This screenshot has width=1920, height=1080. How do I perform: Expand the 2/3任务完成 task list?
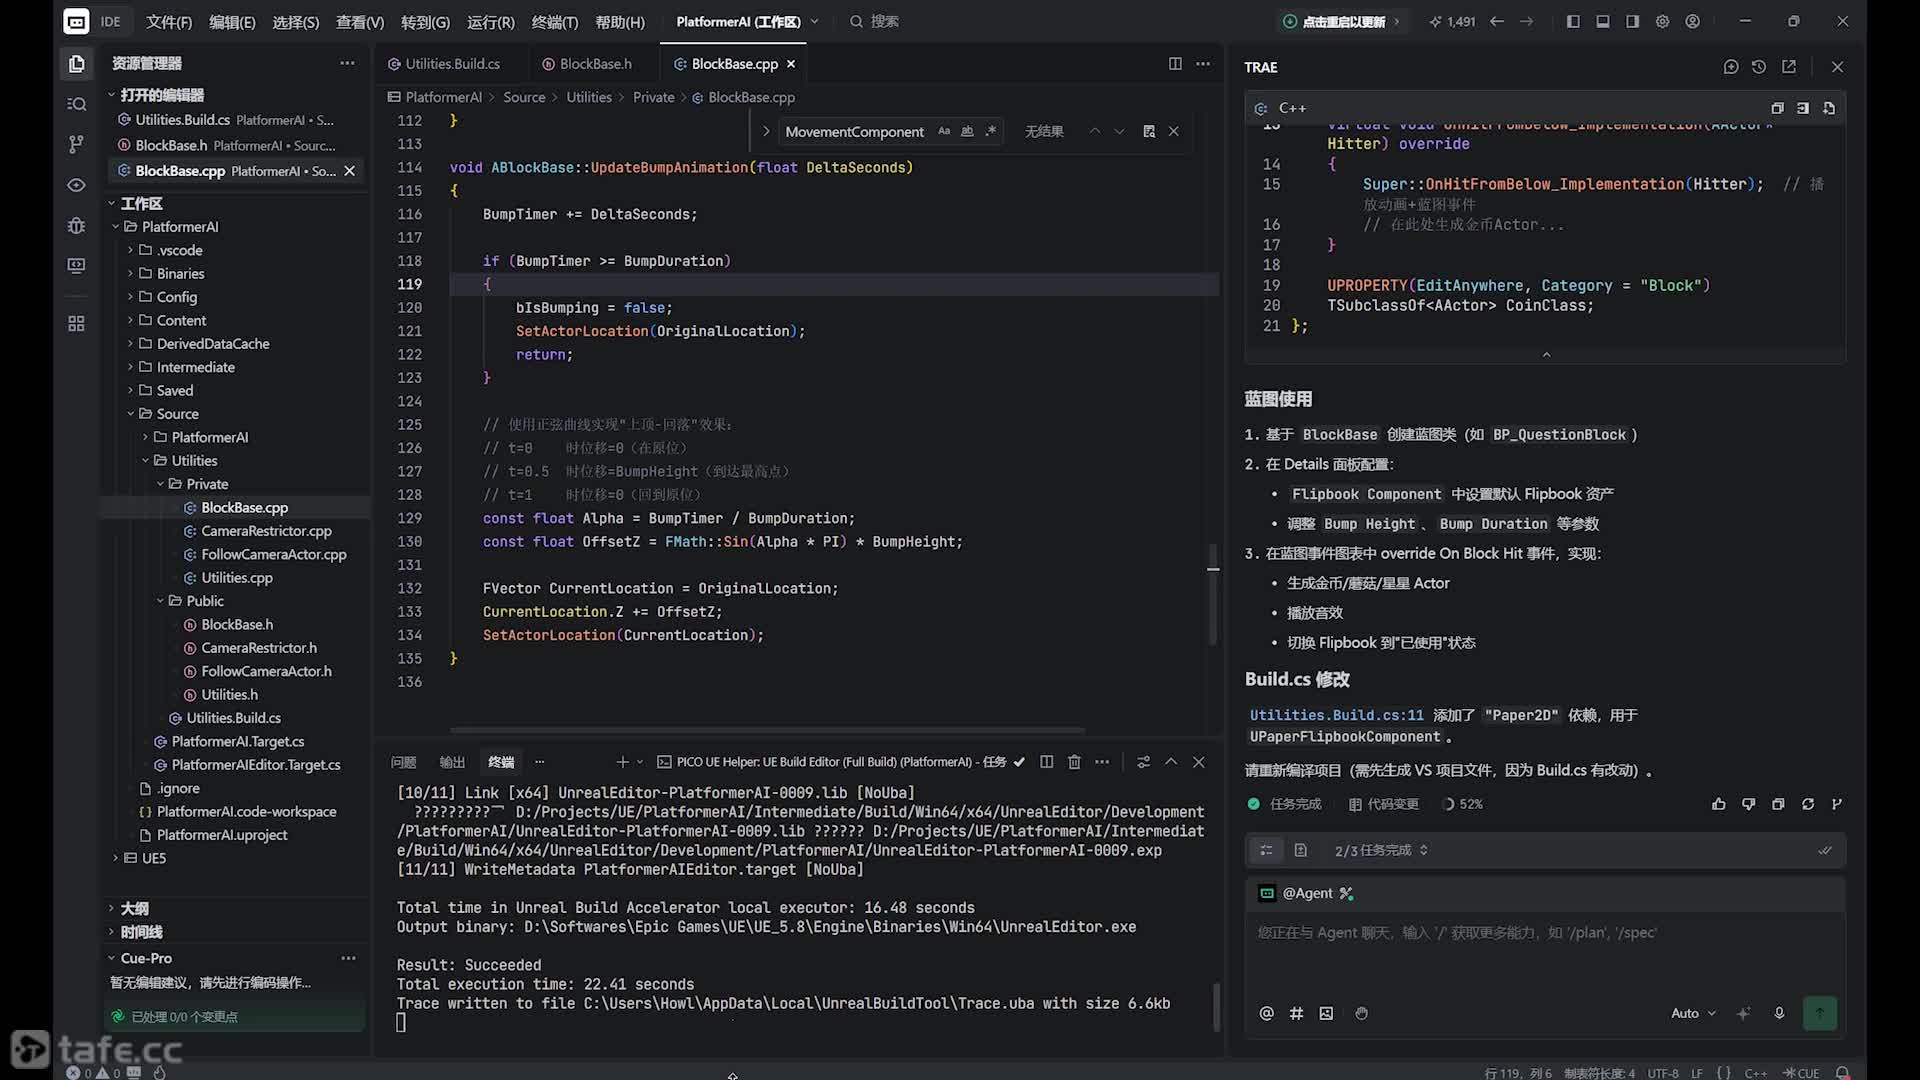pos(1381,850)
